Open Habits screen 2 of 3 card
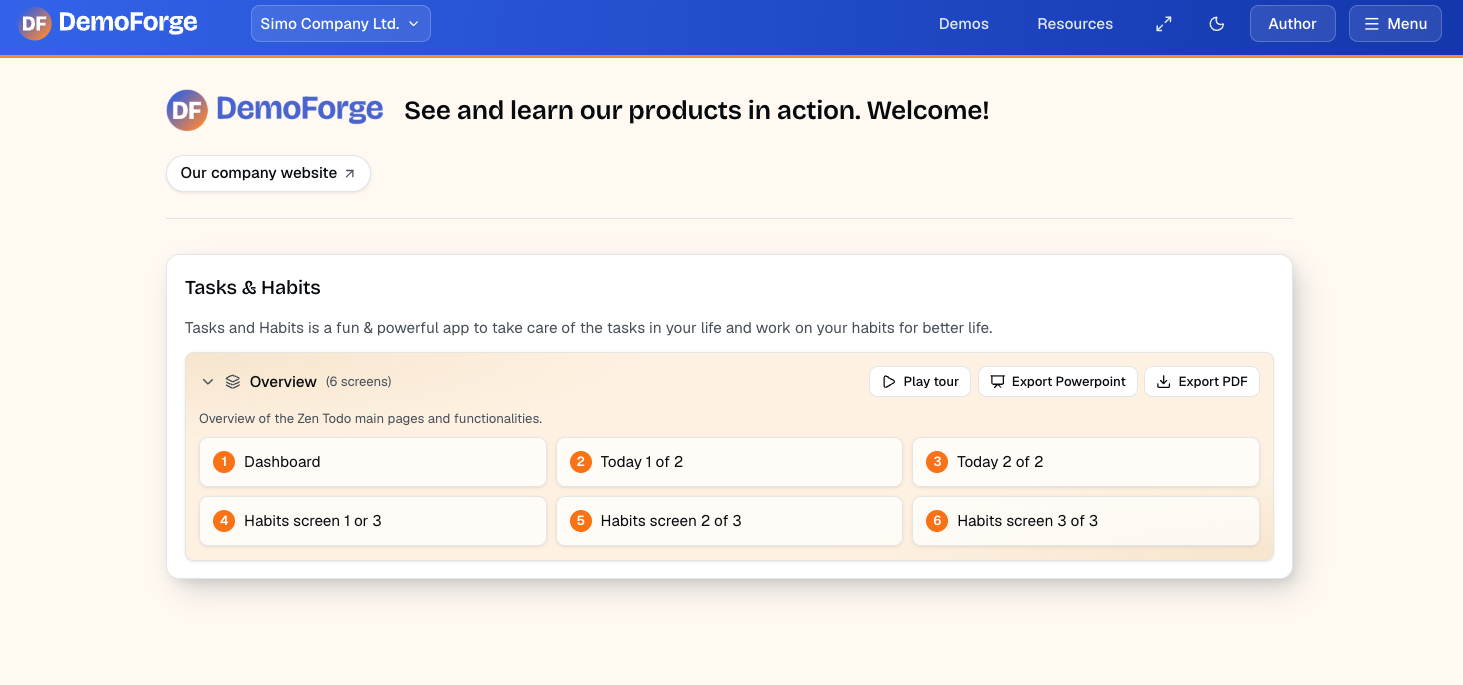The image size is (1463, 685). (x=729, y=521)
